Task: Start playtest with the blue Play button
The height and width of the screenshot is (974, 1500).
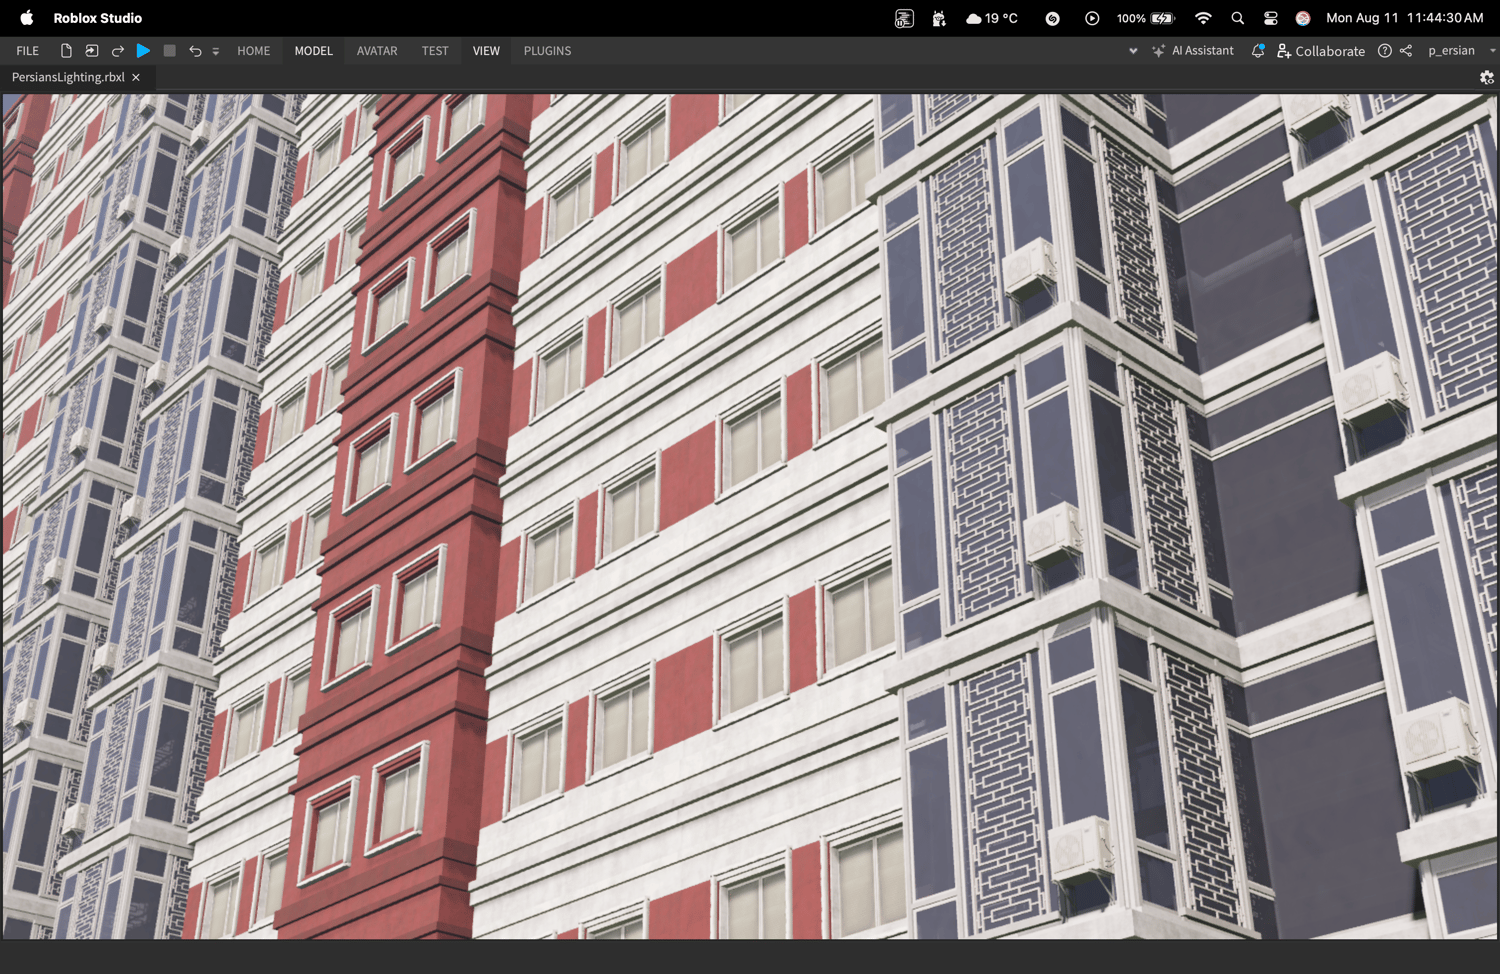Action: pyautogui.click(x=143, y=51)
